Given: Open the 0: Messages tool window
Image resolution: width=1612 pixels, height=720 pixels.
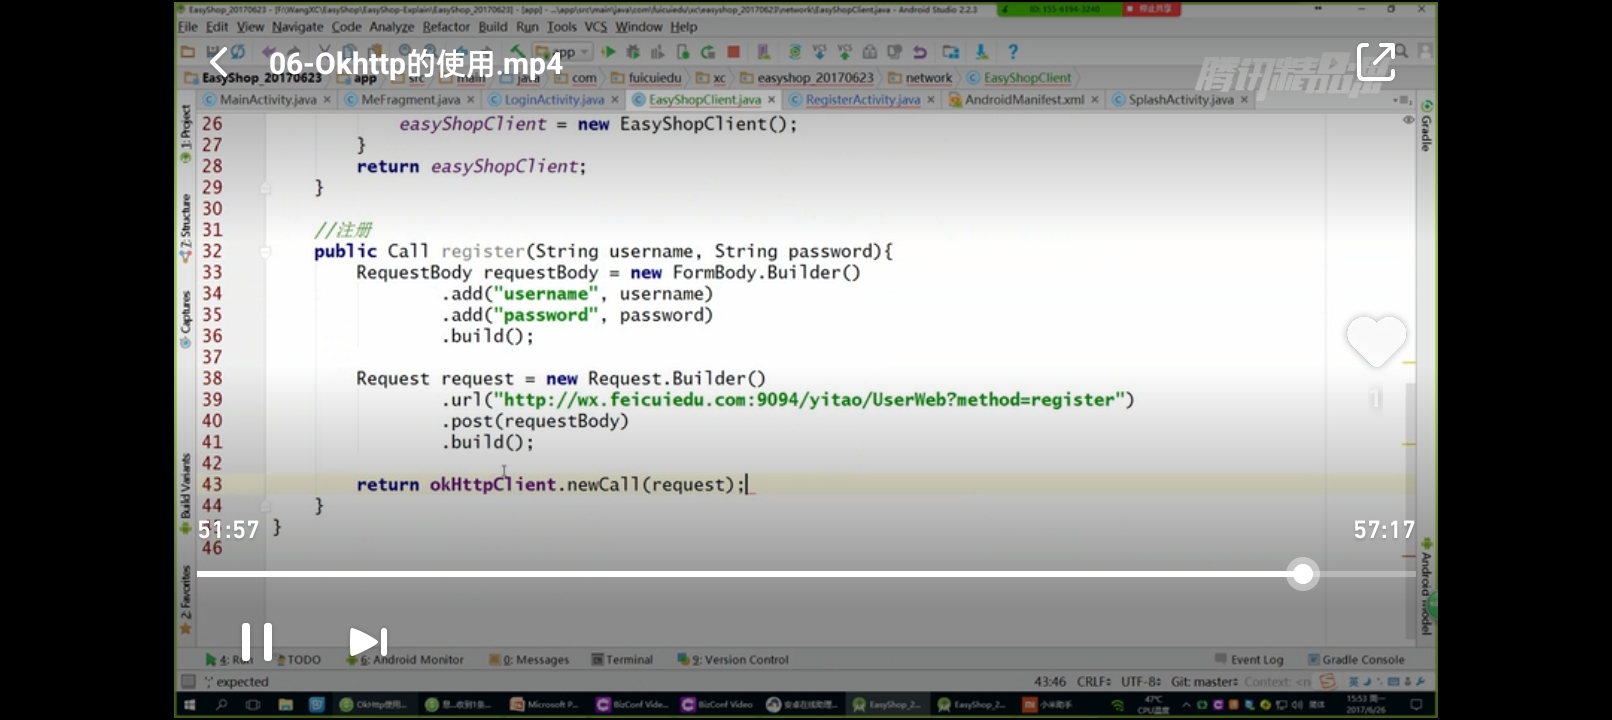Looking at the screenshot, I should [529, 660].
